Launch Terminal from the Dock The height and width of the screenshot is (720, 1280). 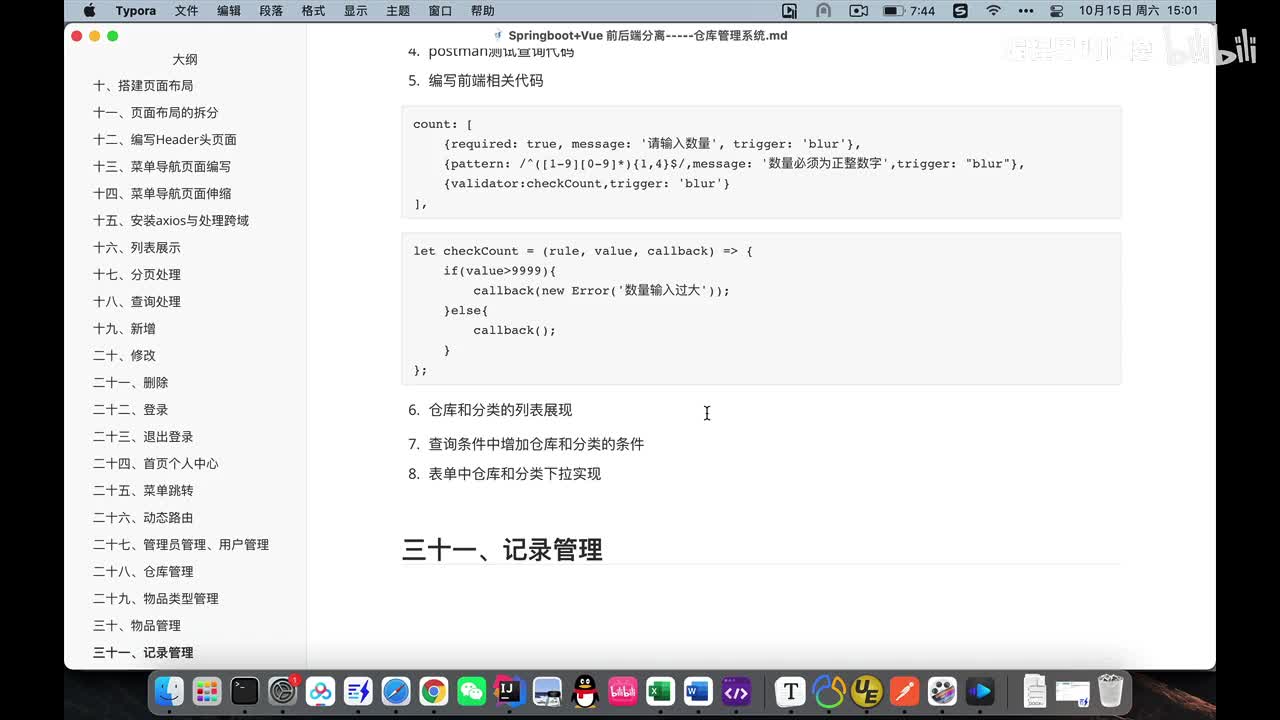(245, 691)
